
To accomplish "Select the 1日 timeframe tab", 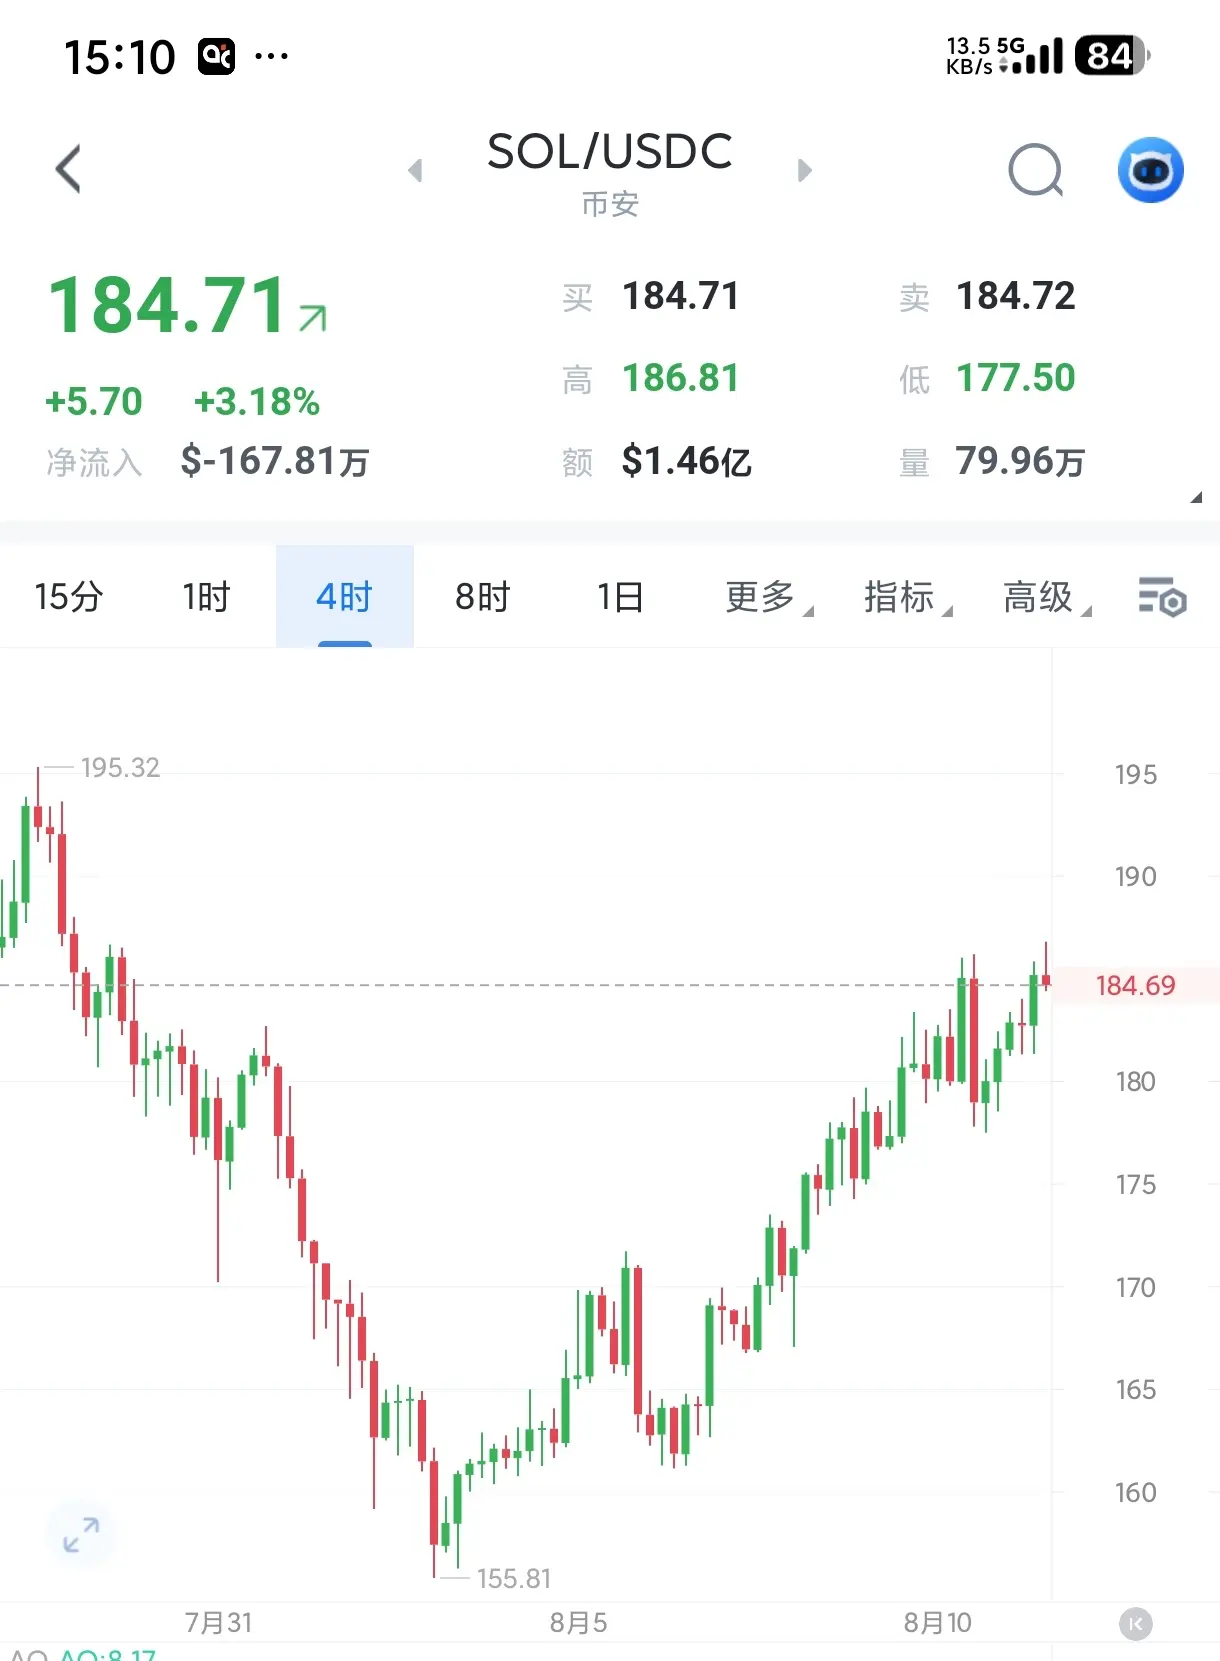I will pos(620,597).
